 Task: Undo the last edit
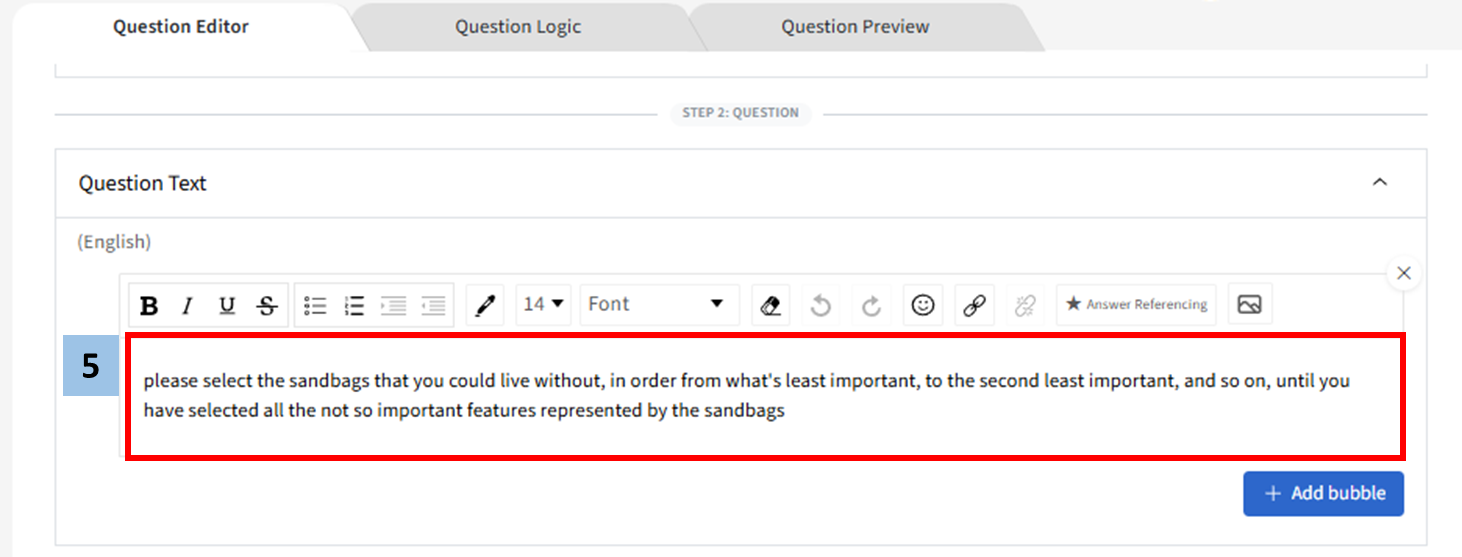[821, 305]
